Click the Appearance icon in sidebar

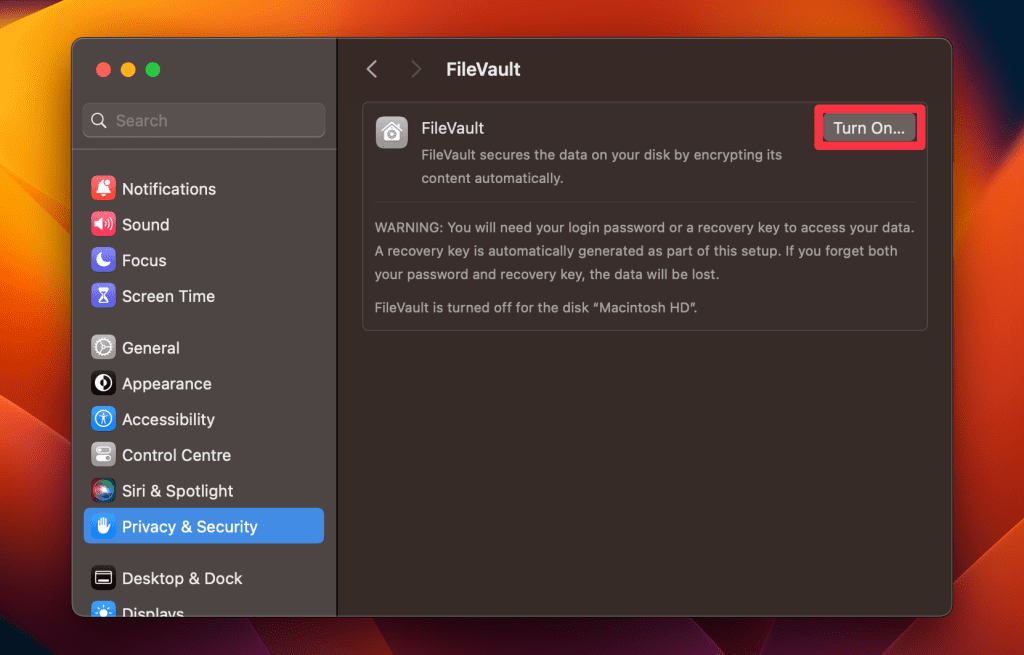click(103, 383)
